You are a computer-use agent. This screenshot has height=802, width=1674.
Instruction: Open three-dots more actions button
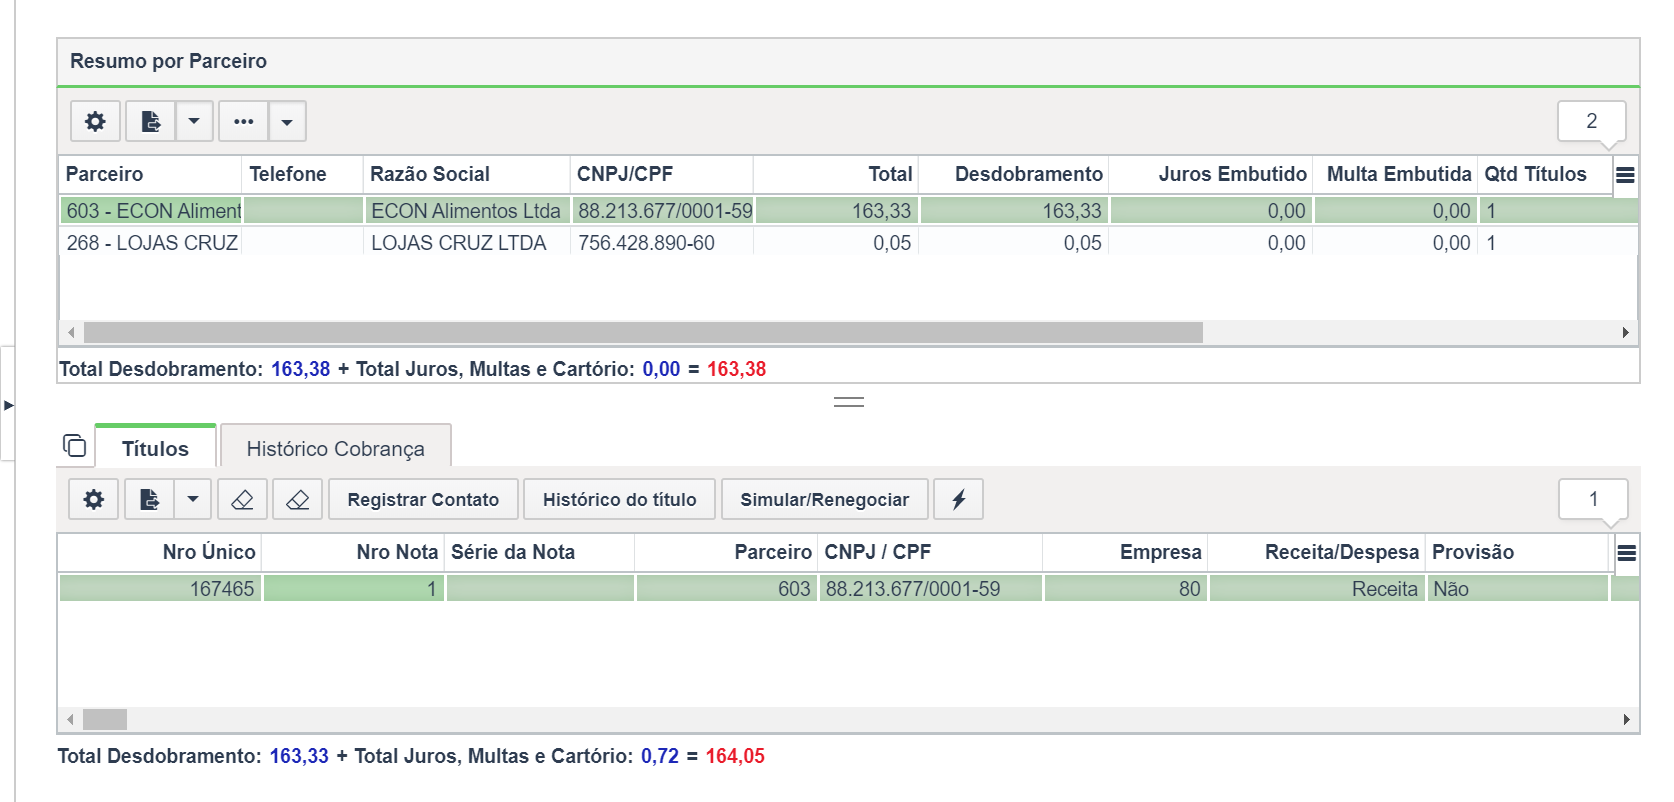(x=243, y=122)
